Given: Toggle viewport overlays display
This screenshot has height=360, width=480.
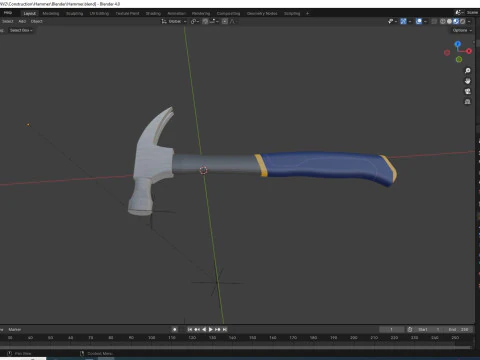Looking at the screenshot, I should pyautogui.click(x=419, y=21).
